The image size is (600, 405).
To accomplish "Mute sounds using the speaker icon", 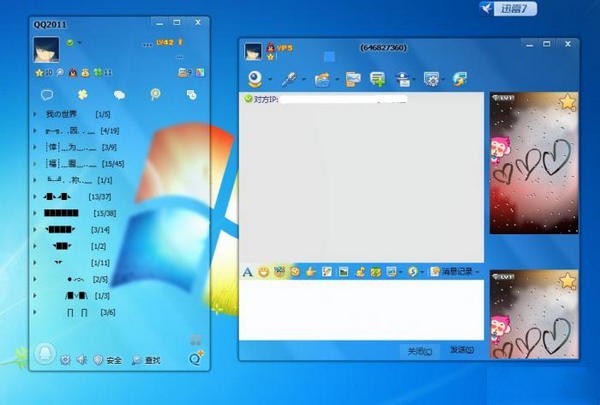I will [81, 360].
